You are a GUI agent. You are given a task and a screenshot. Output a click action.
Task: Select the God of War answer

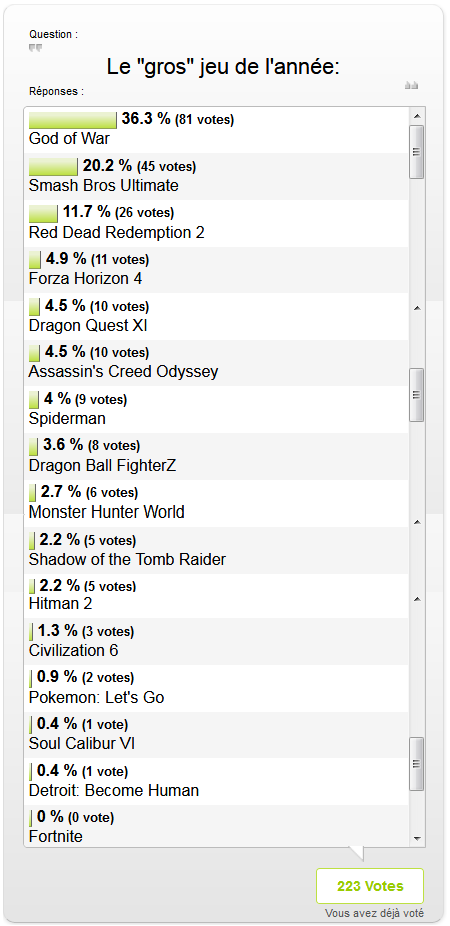pyautogui.click(x=216, y=130)
